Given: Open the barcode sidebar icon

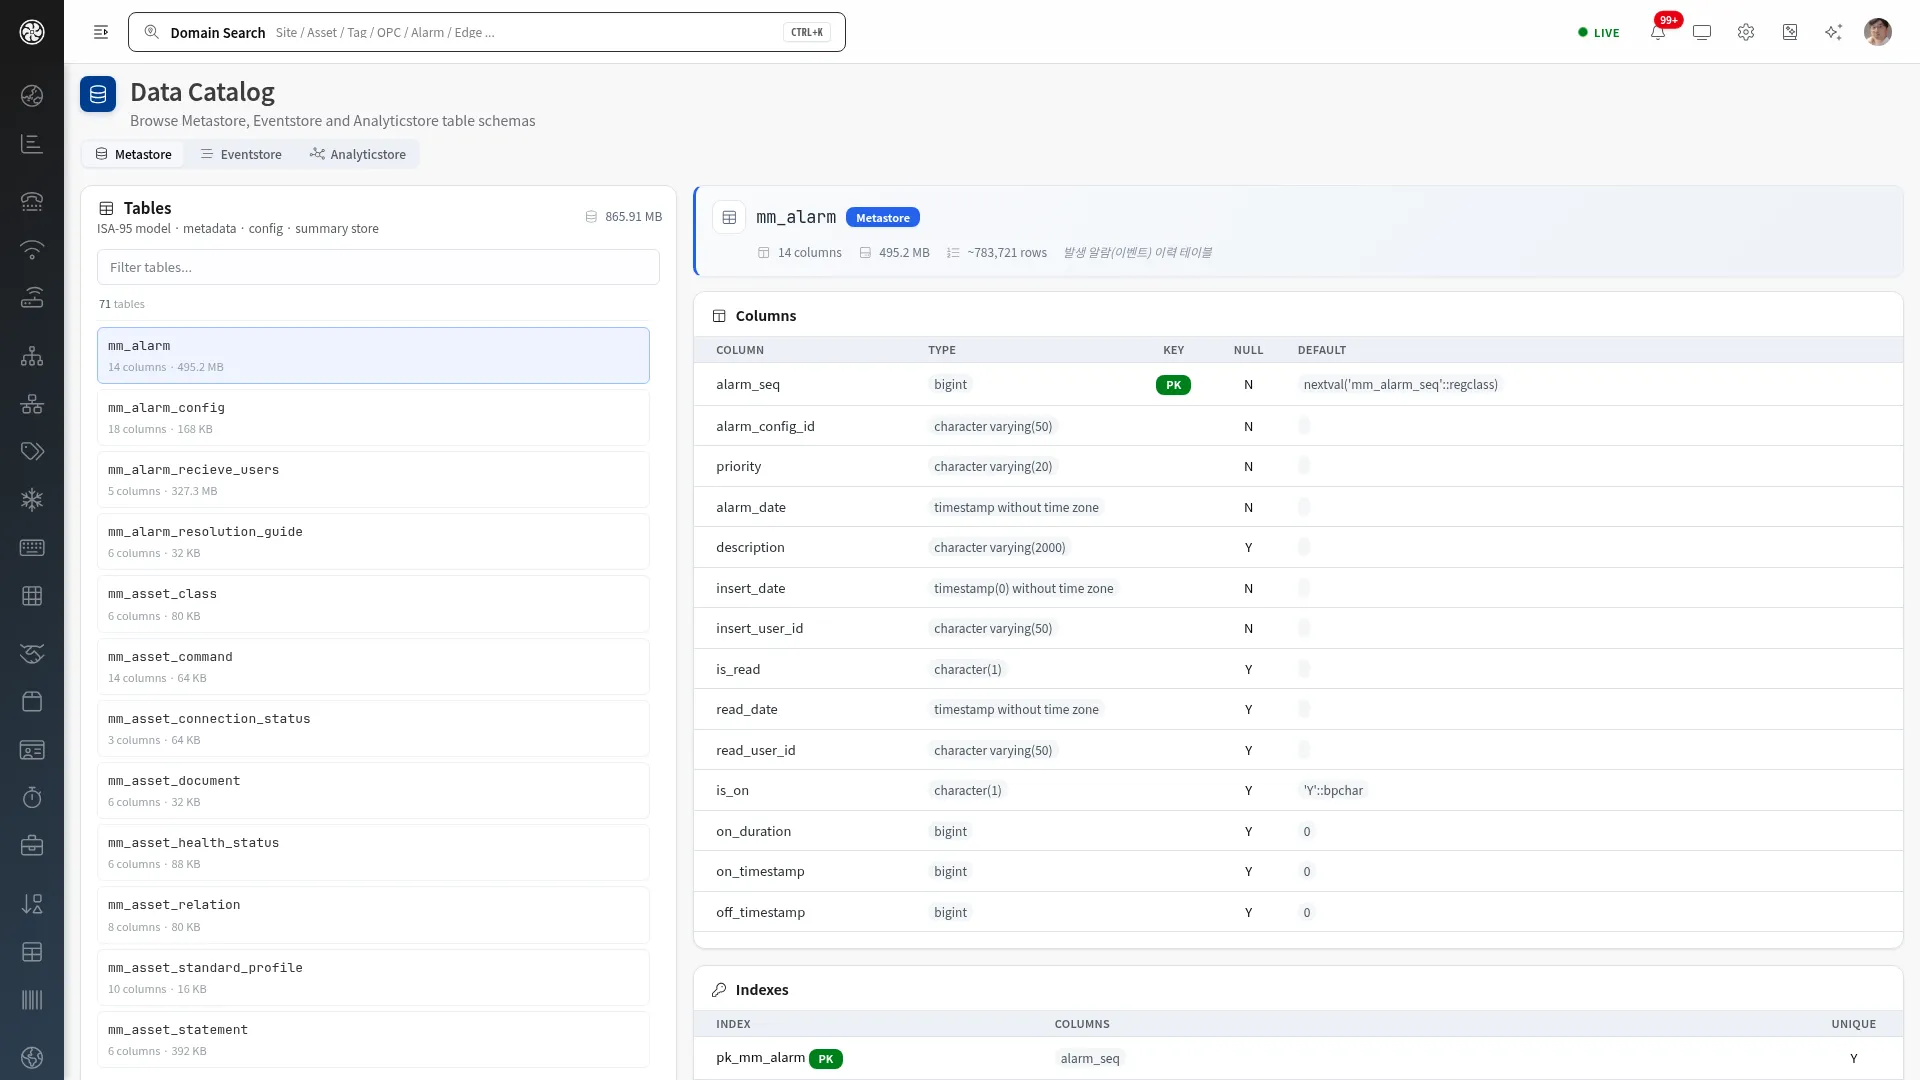Looking at the screenshot, I should (32, 1000).
